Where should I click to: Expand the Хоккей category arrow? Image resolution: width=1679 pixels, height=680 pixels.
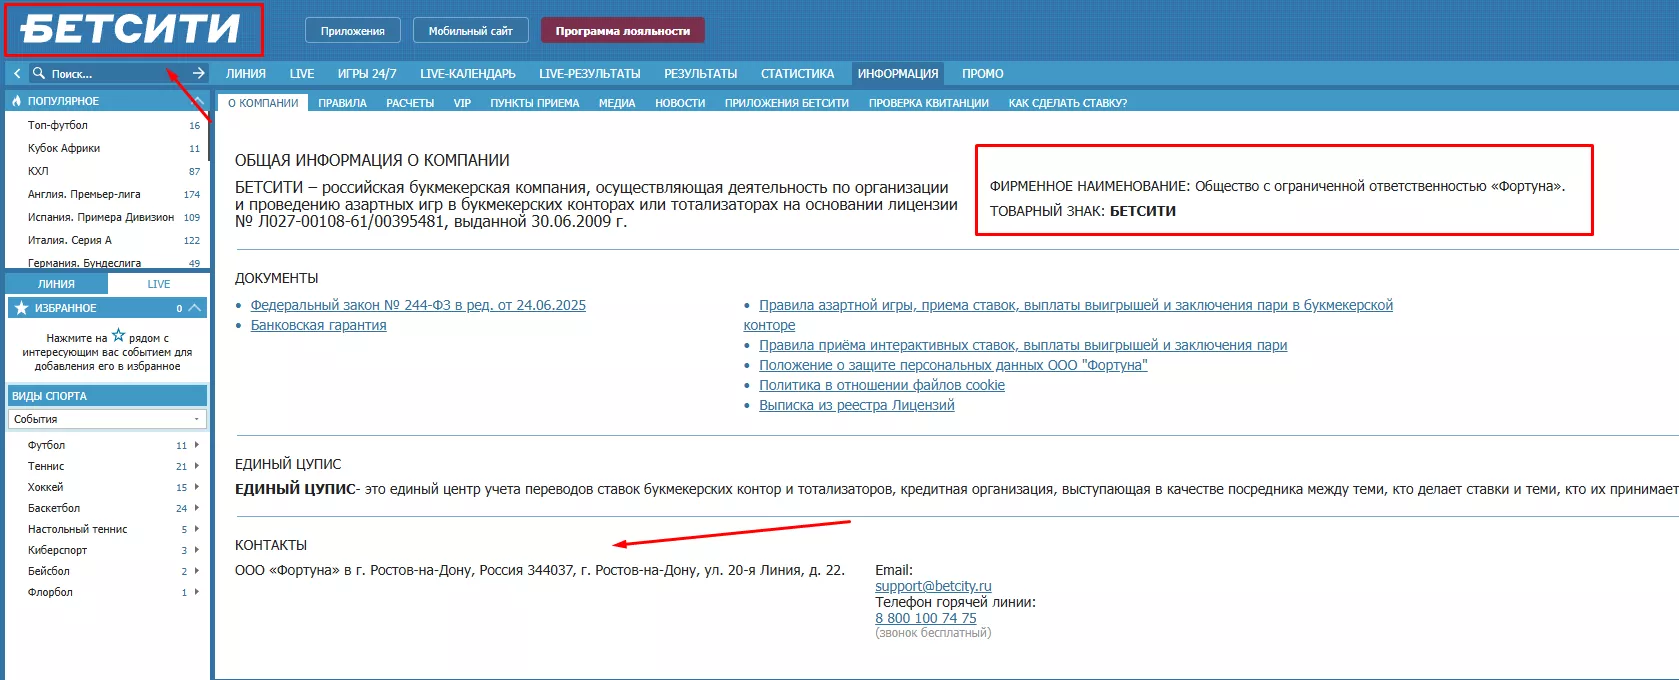pos(197,487)
